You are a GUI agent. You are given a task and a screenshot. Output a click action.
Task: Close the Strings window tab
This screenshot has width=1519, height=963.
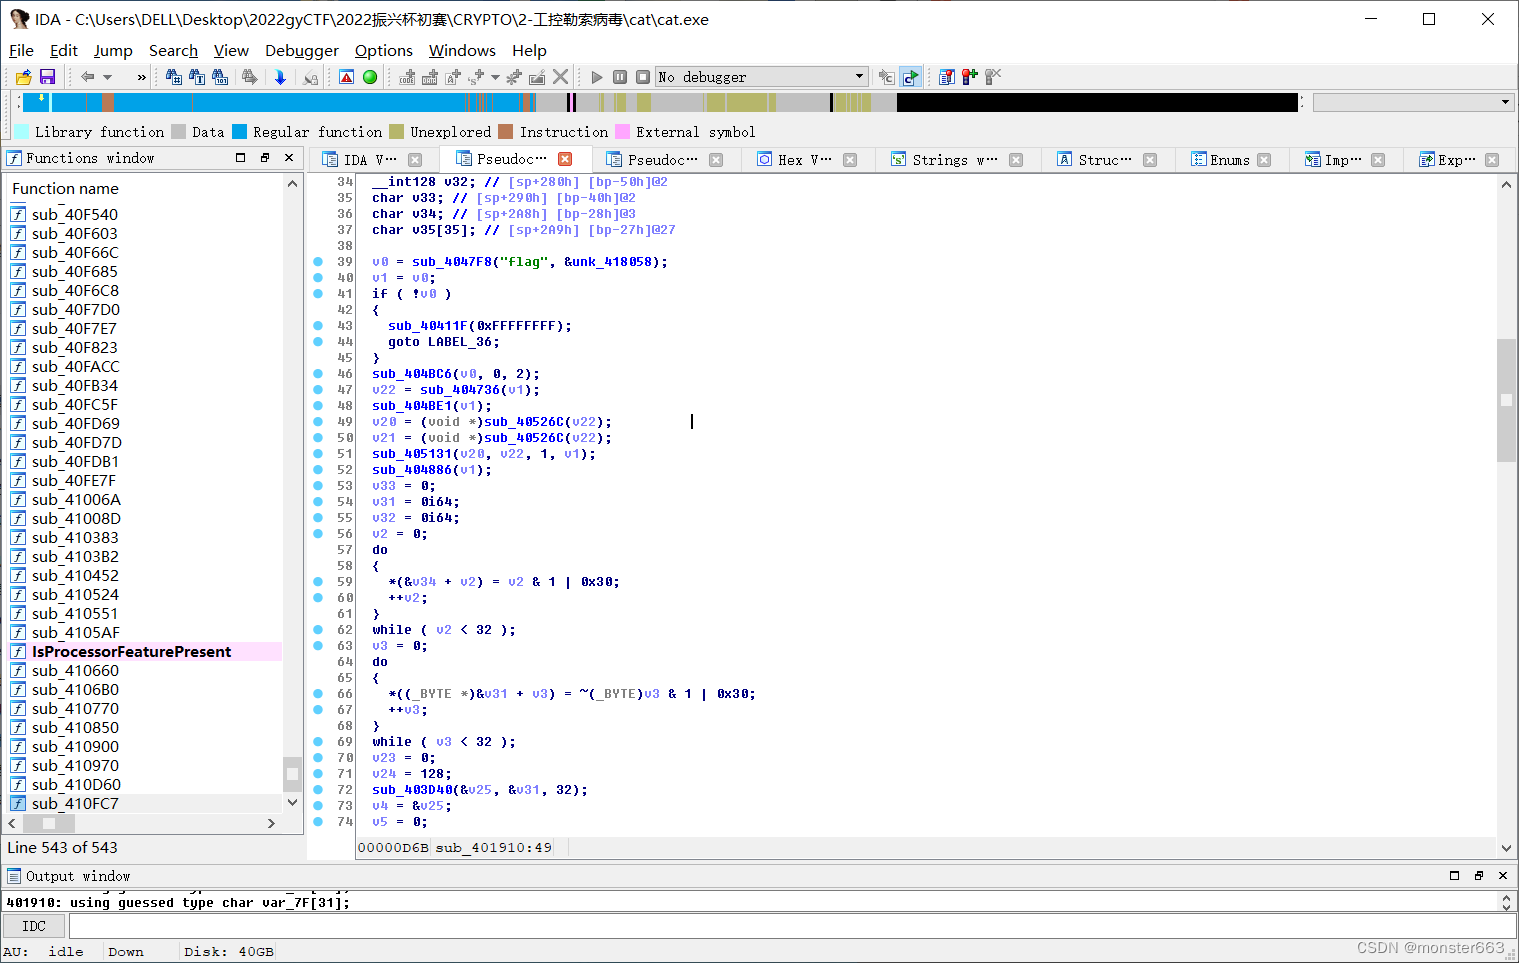1016,160
